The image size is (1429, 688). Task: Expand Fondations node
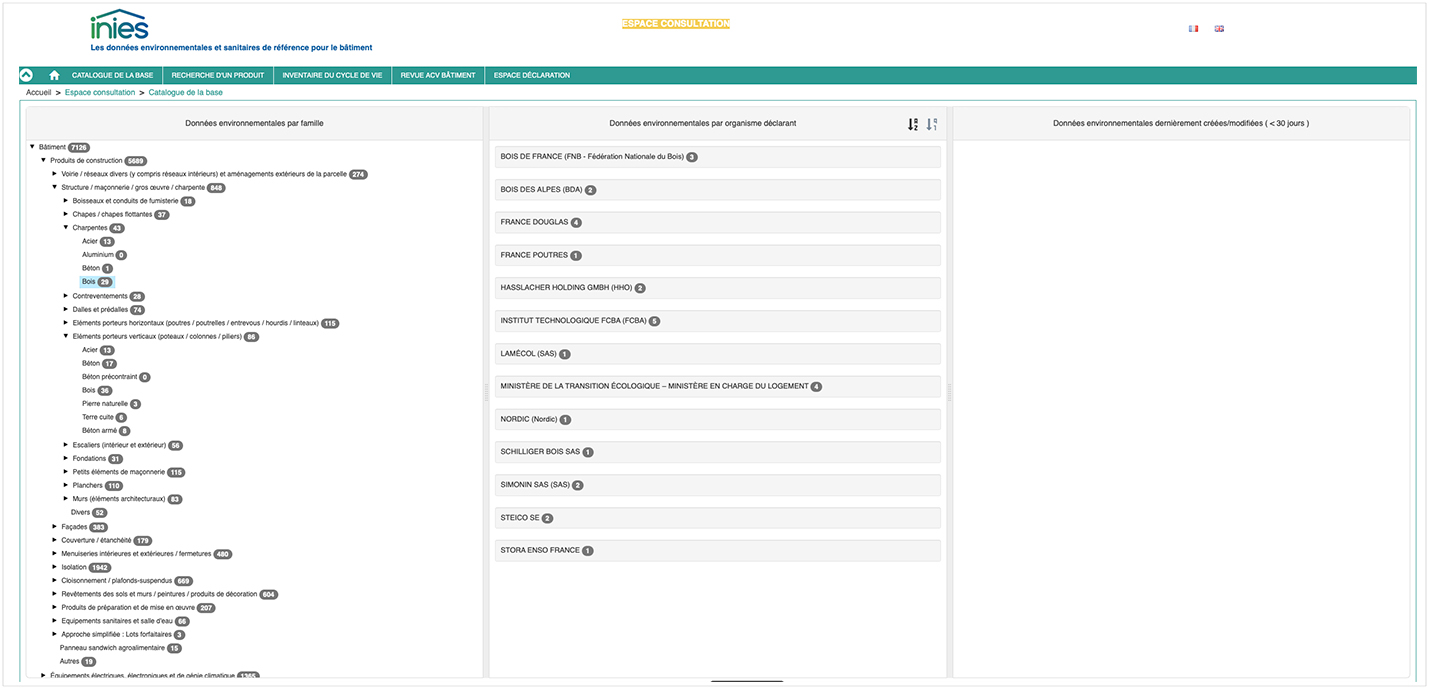65,459
